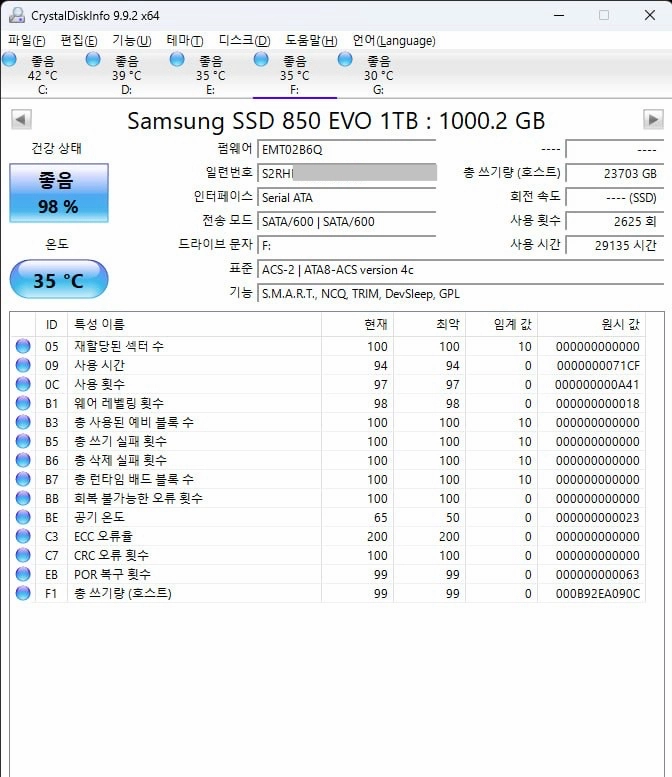
Task: Click the transfer mode field SATA/600
Action: (347, 221)
